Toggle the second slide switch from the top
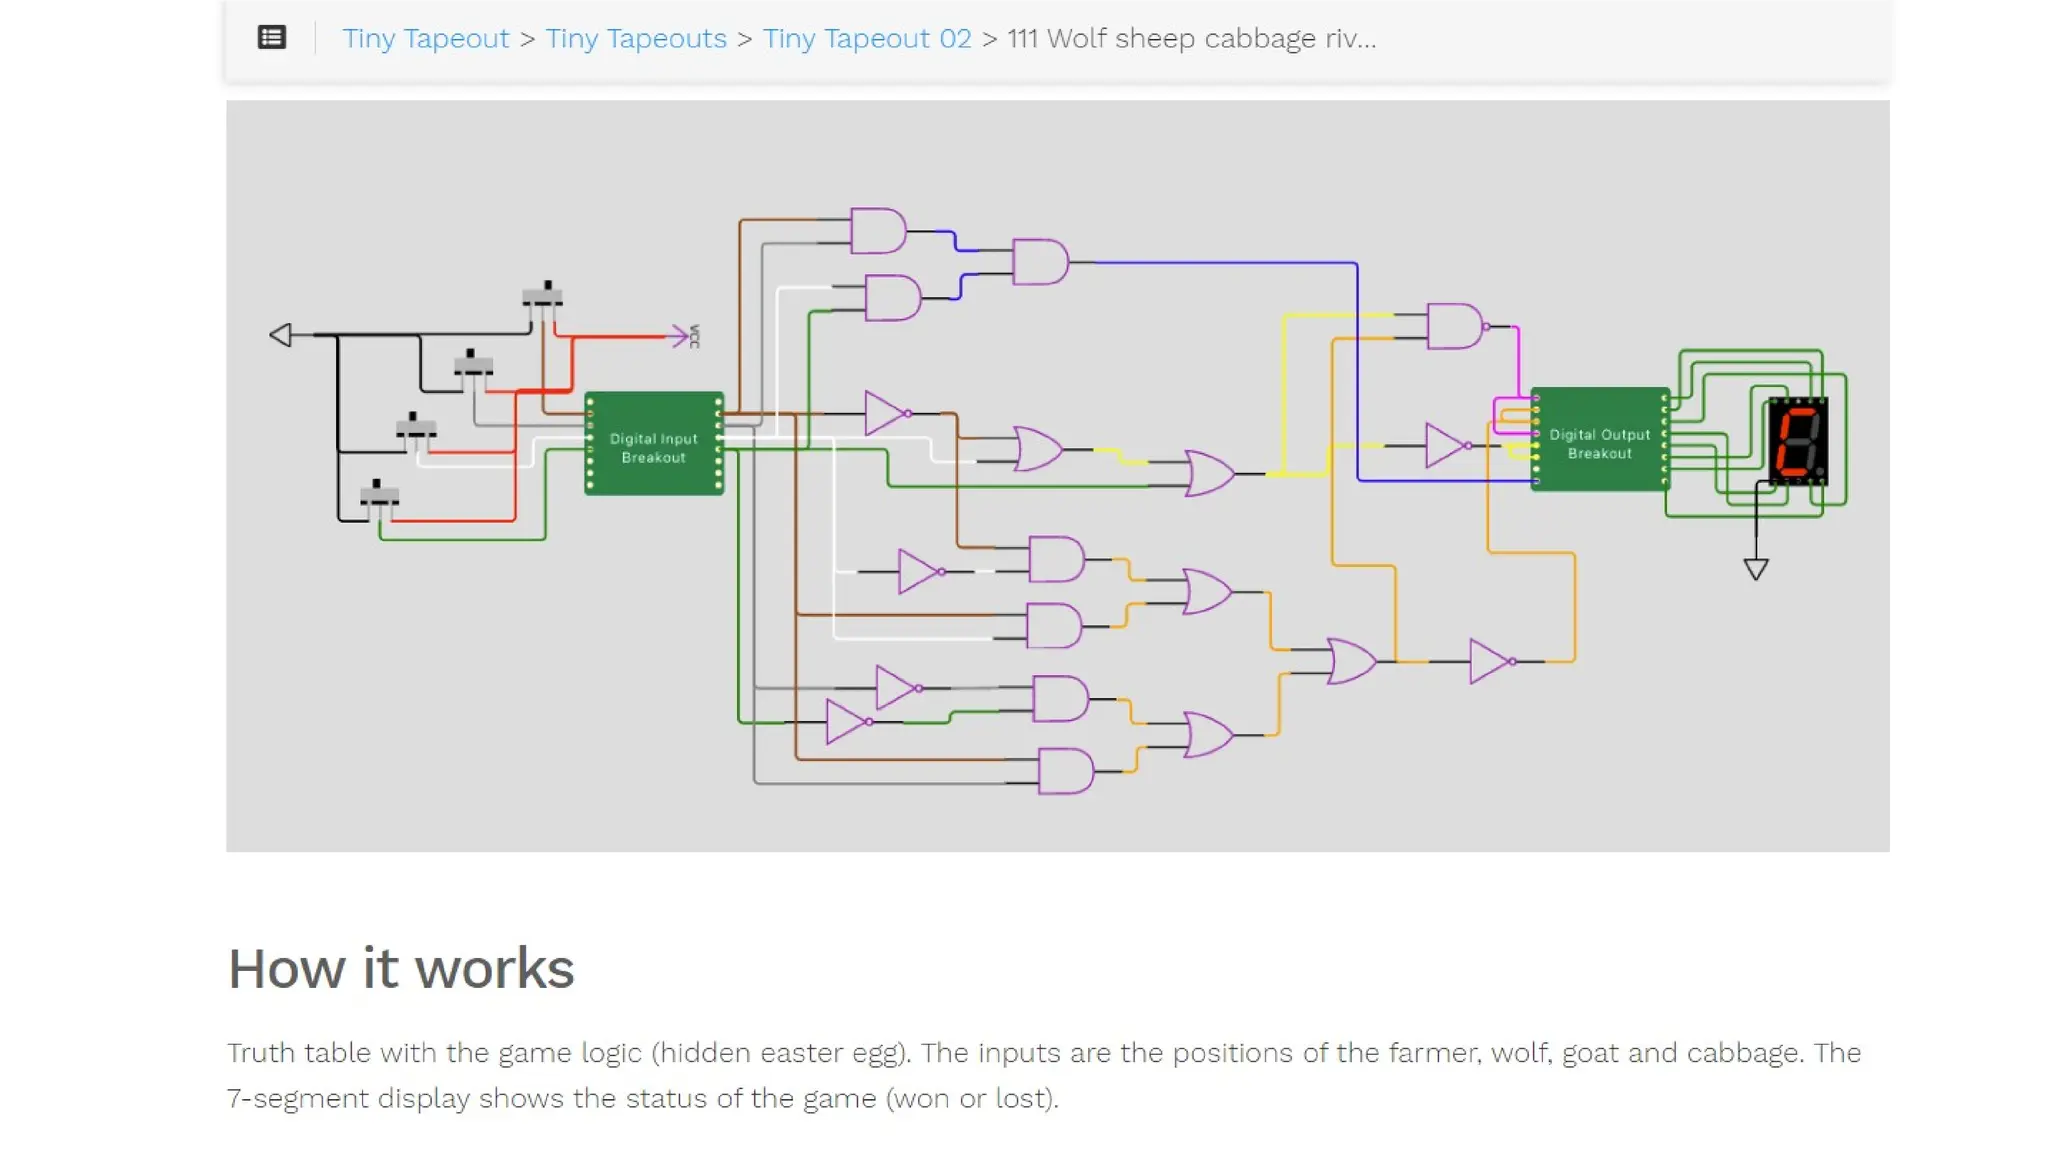This screenshot has height=1152, width=2048. pyautogui.click(x=472, y=363)
